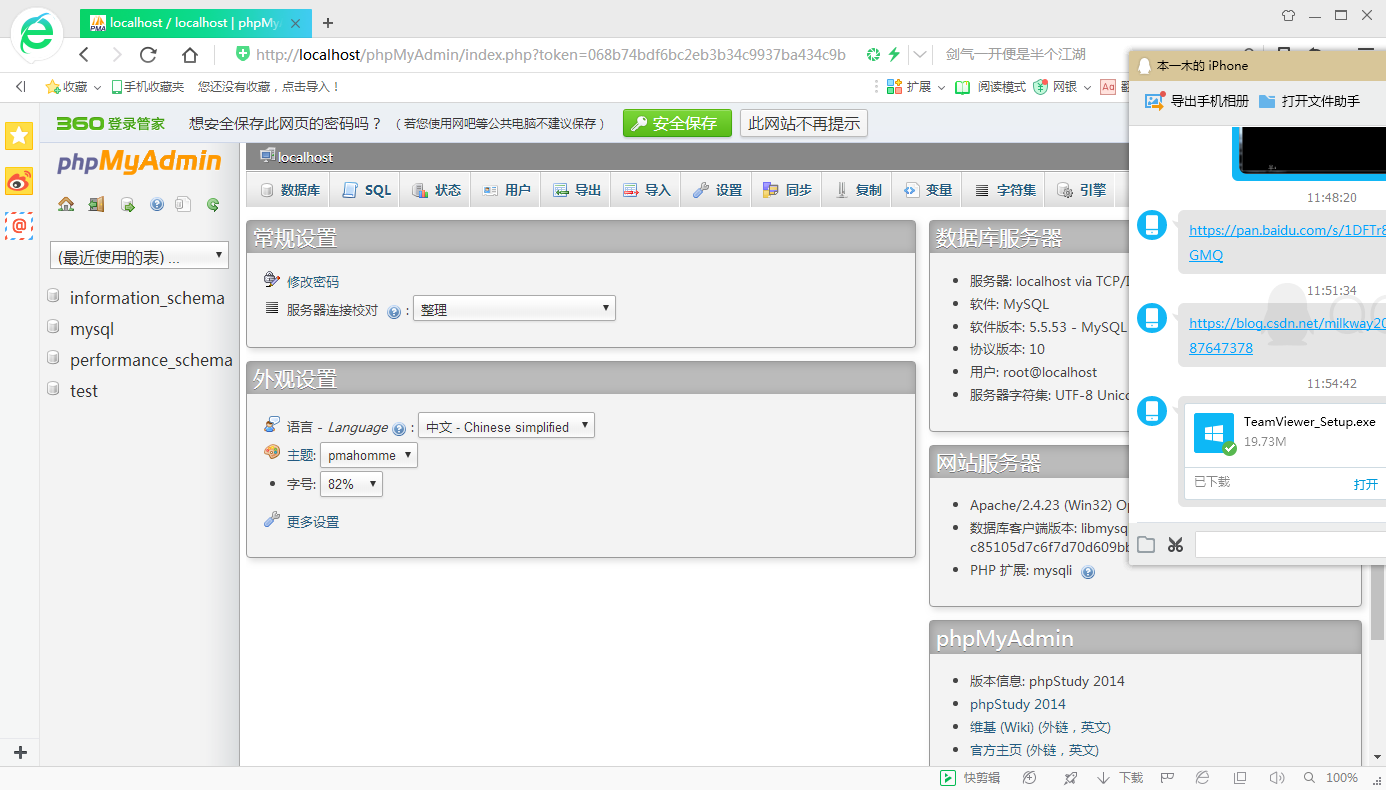The height and width of the screenshot is (790, 1386).
Task: Open the 导入 tab
Action: click(x=646, y=190)
